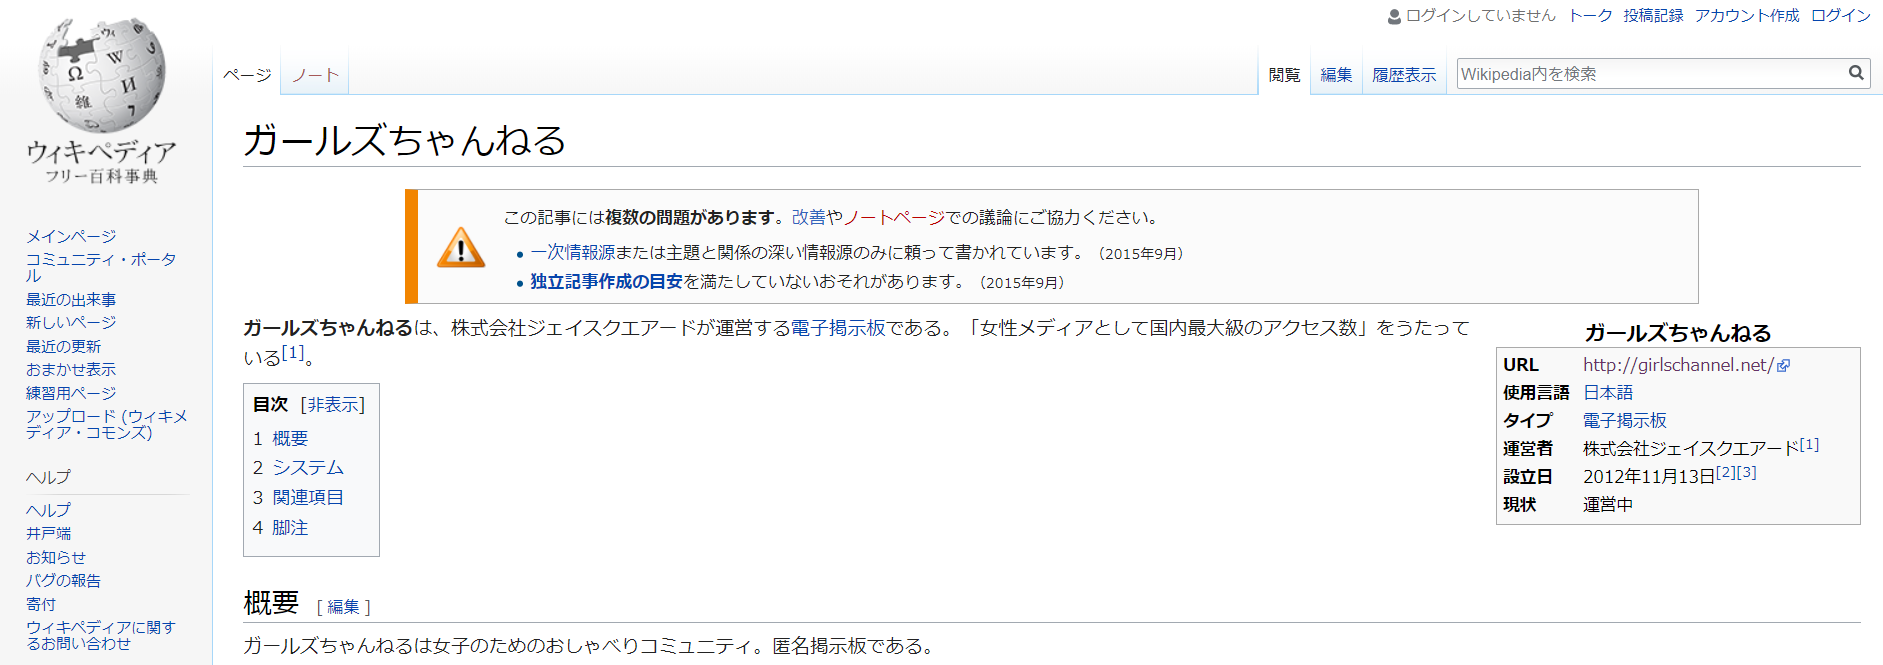Image resolution: width=1883 pixels, height=665 pixels.
Task: Click the ガールズちゃんねる page heading
Action: pyautogui.click(x=405, y=140)
